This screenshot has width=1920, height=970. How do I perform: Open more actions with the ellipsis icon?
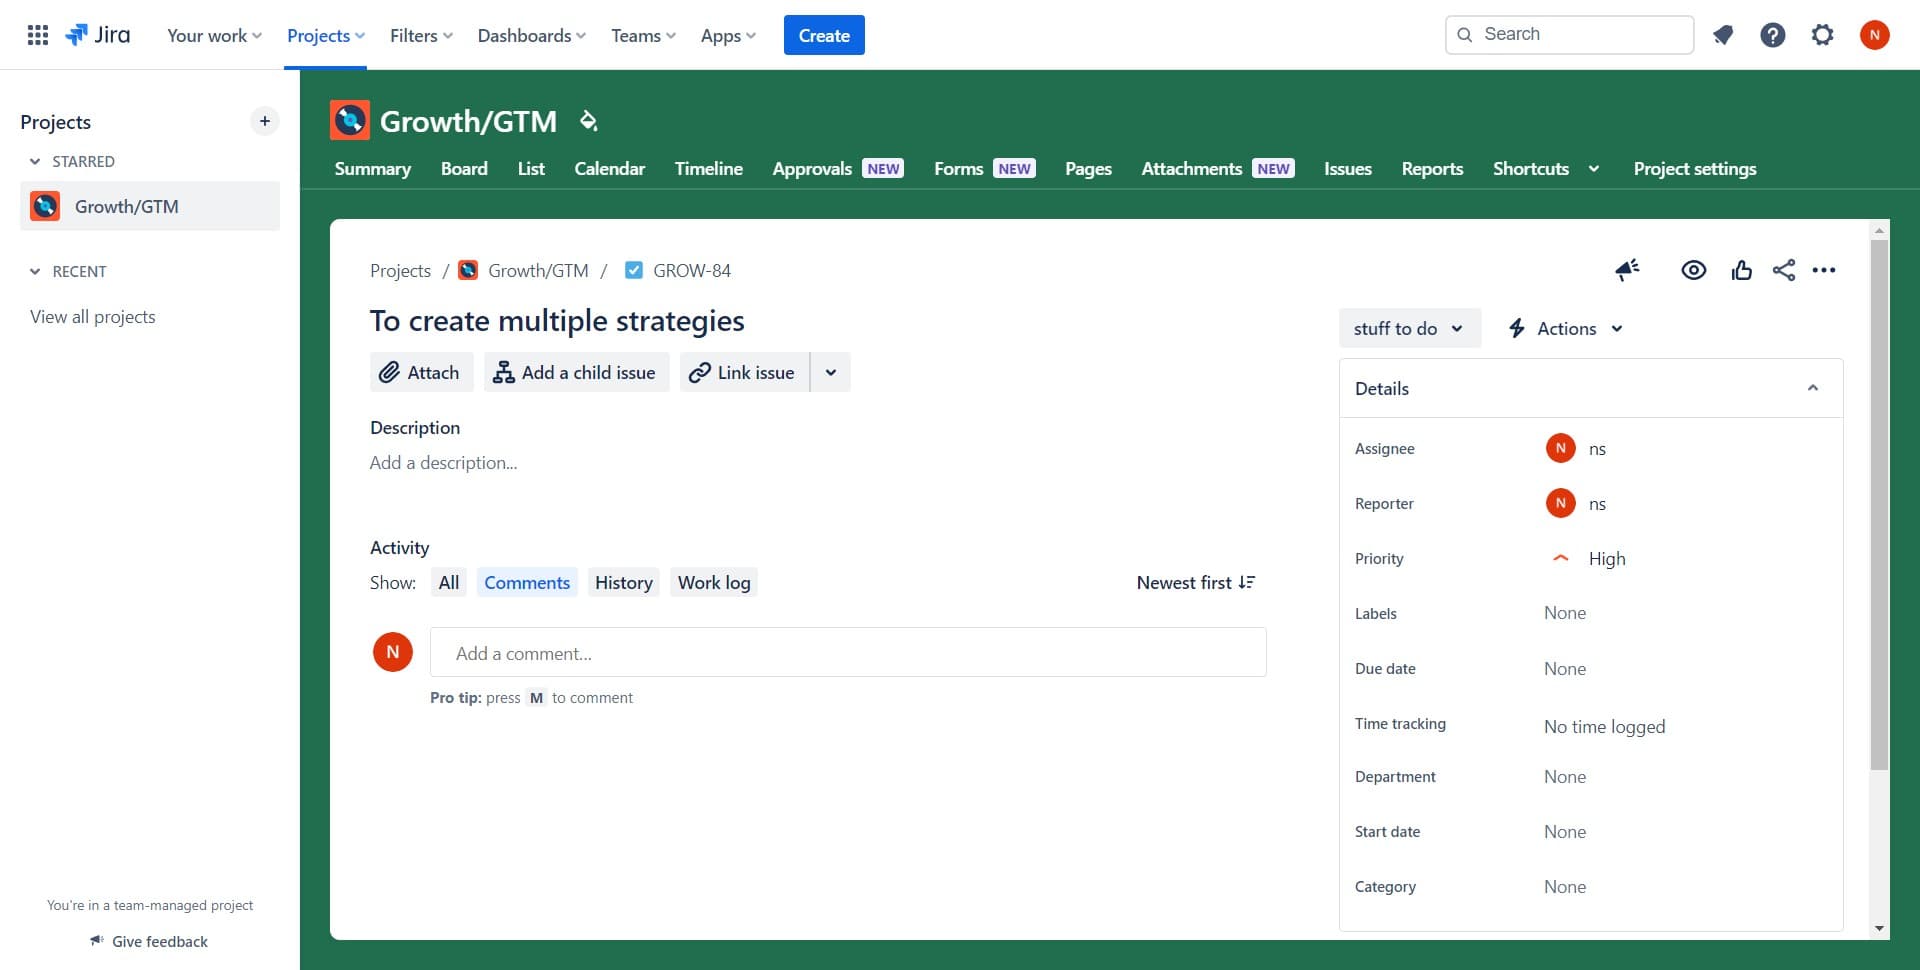[x=1826, y=270]
